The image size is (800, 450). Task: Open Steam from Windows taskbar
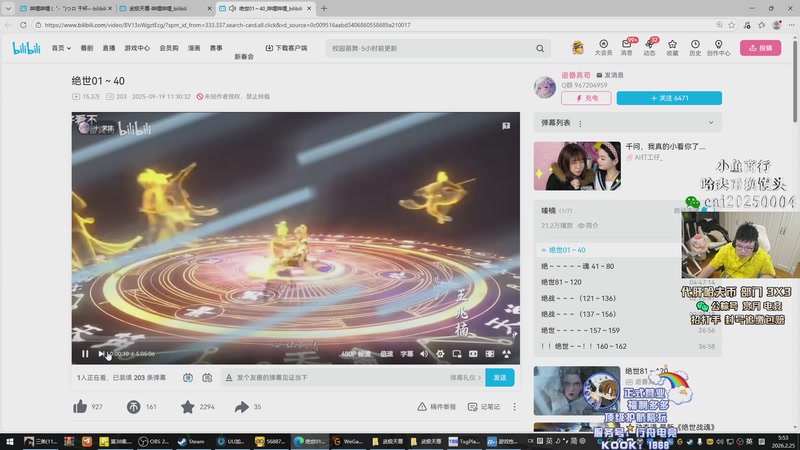click(x=191, y=441)
